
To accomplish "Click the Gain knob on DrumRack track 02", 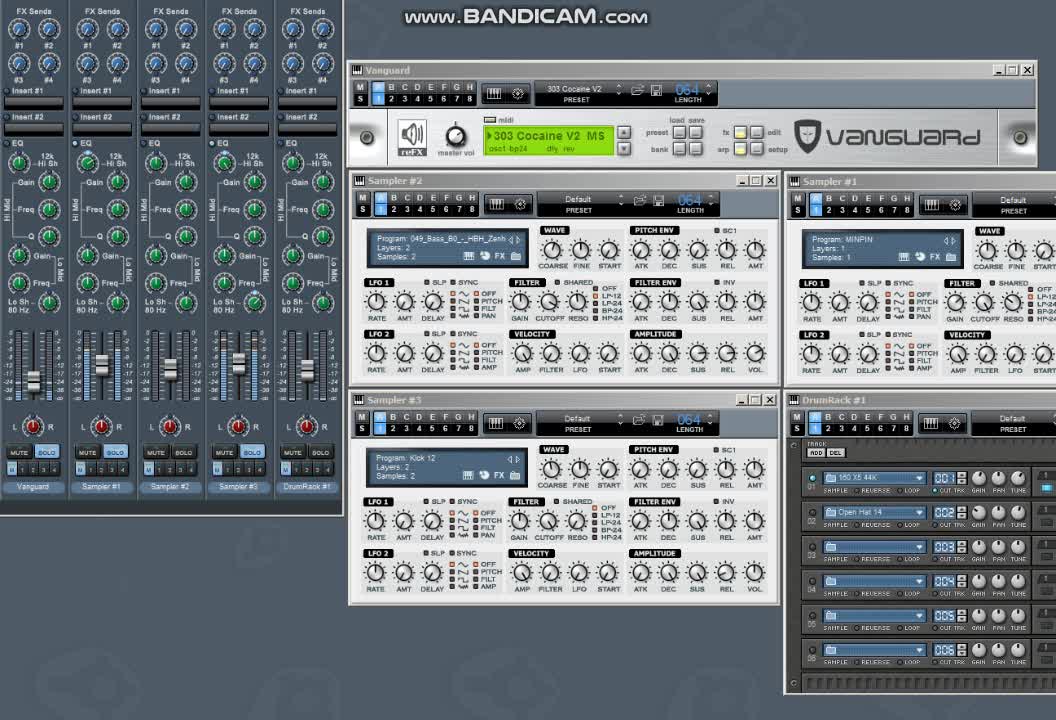I will pyautogui.click(x=979, y=513).
